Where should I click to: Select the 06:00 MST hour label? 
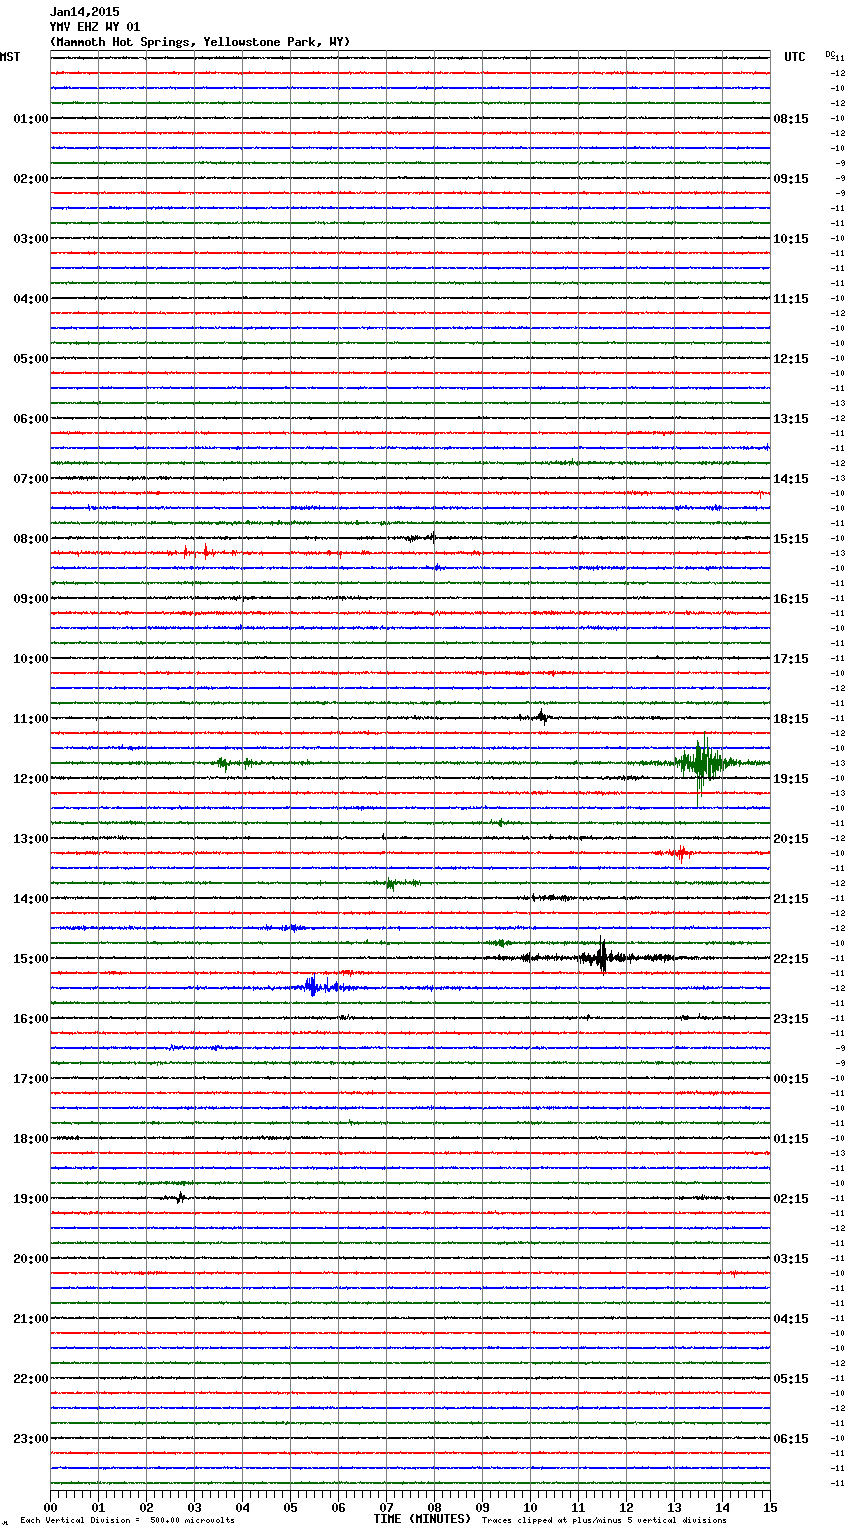click(30, 419)
